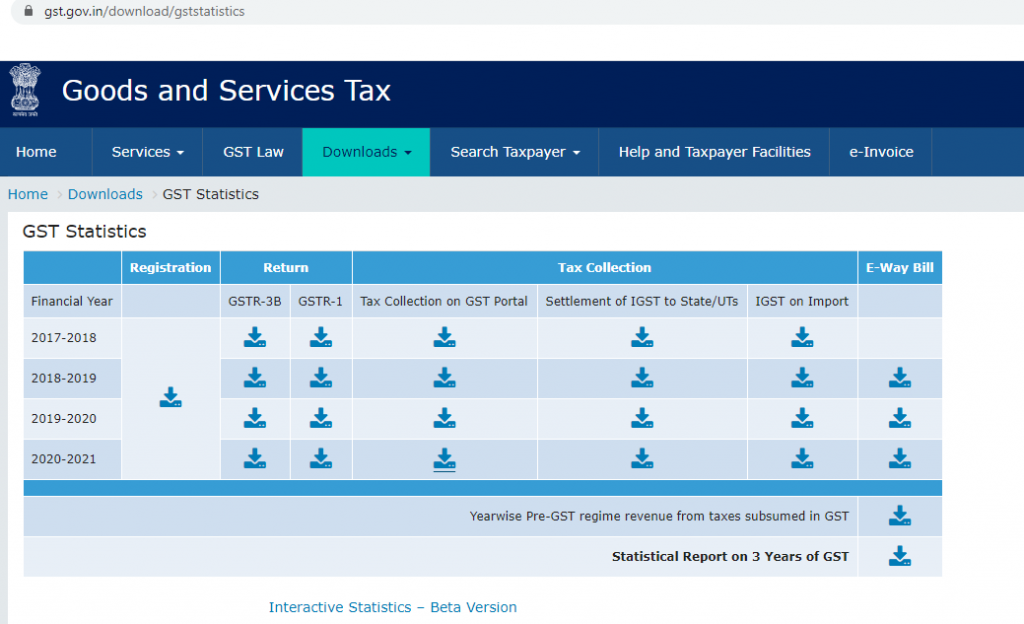Image resolution: width=1024 pixels, height=624 pixels.
Task: Expand the Services dropdown menu
Action: tap(147, 152)
